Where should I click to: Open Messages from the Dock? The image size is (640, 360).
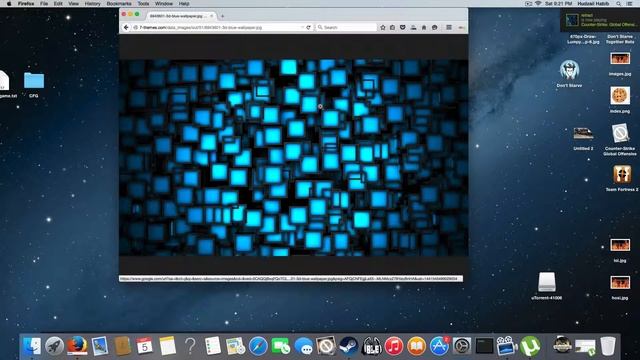coord(304,346)
